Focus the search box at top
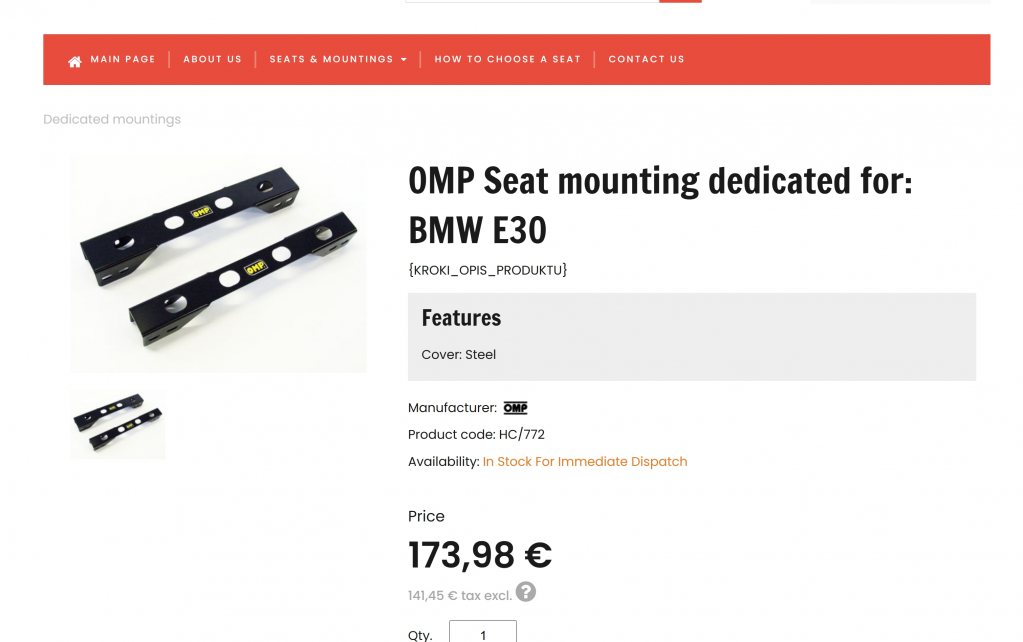The width and height of the screenshot is (1023, 642). (531, 1)
